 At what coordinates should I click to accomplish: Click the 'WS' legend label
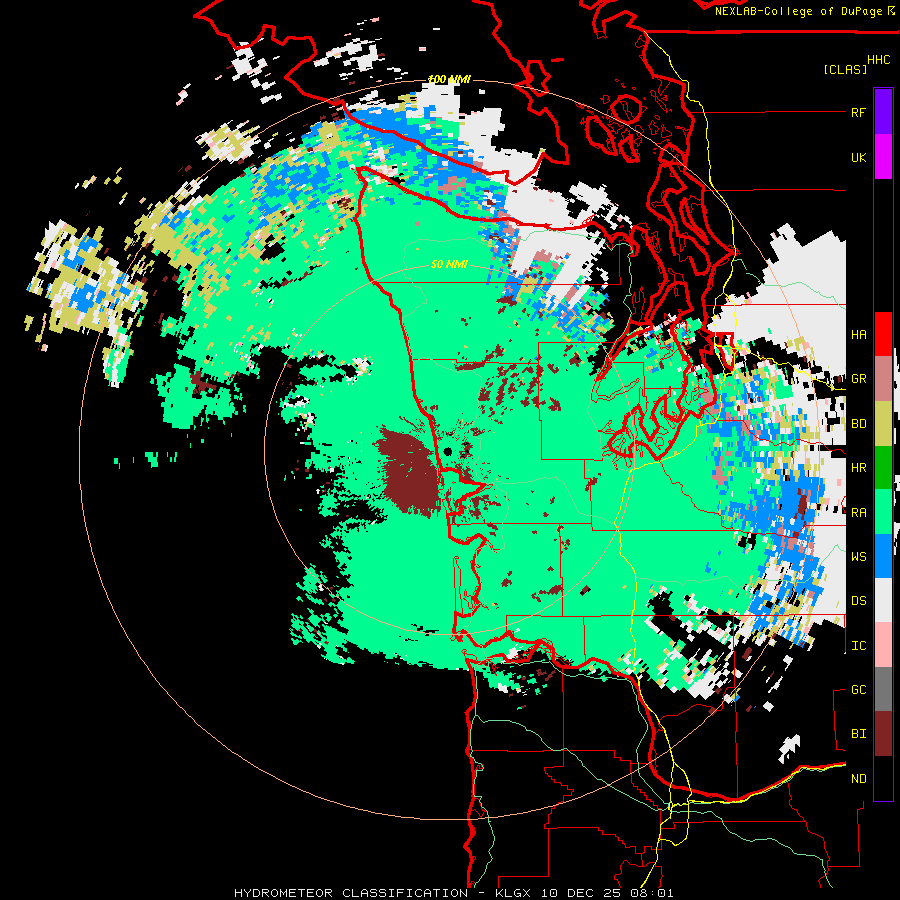(858, 556)
